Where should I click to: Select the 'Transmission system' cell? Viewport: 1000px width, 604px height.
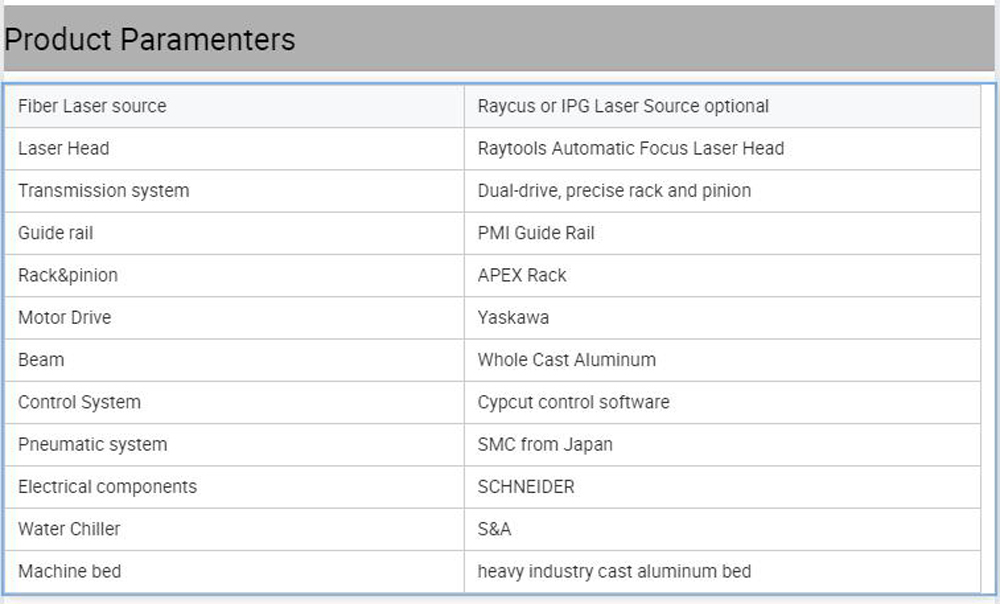click(234, 191)
